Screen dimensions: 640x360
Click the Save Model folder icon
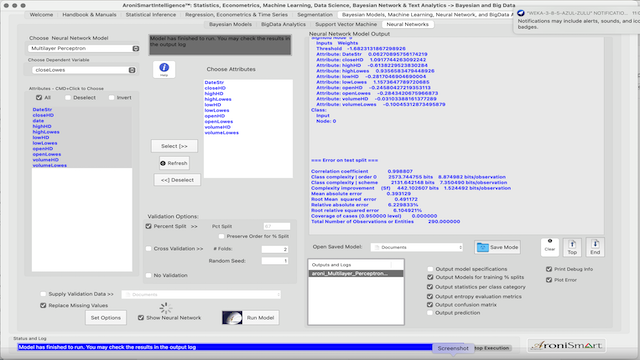482,247
